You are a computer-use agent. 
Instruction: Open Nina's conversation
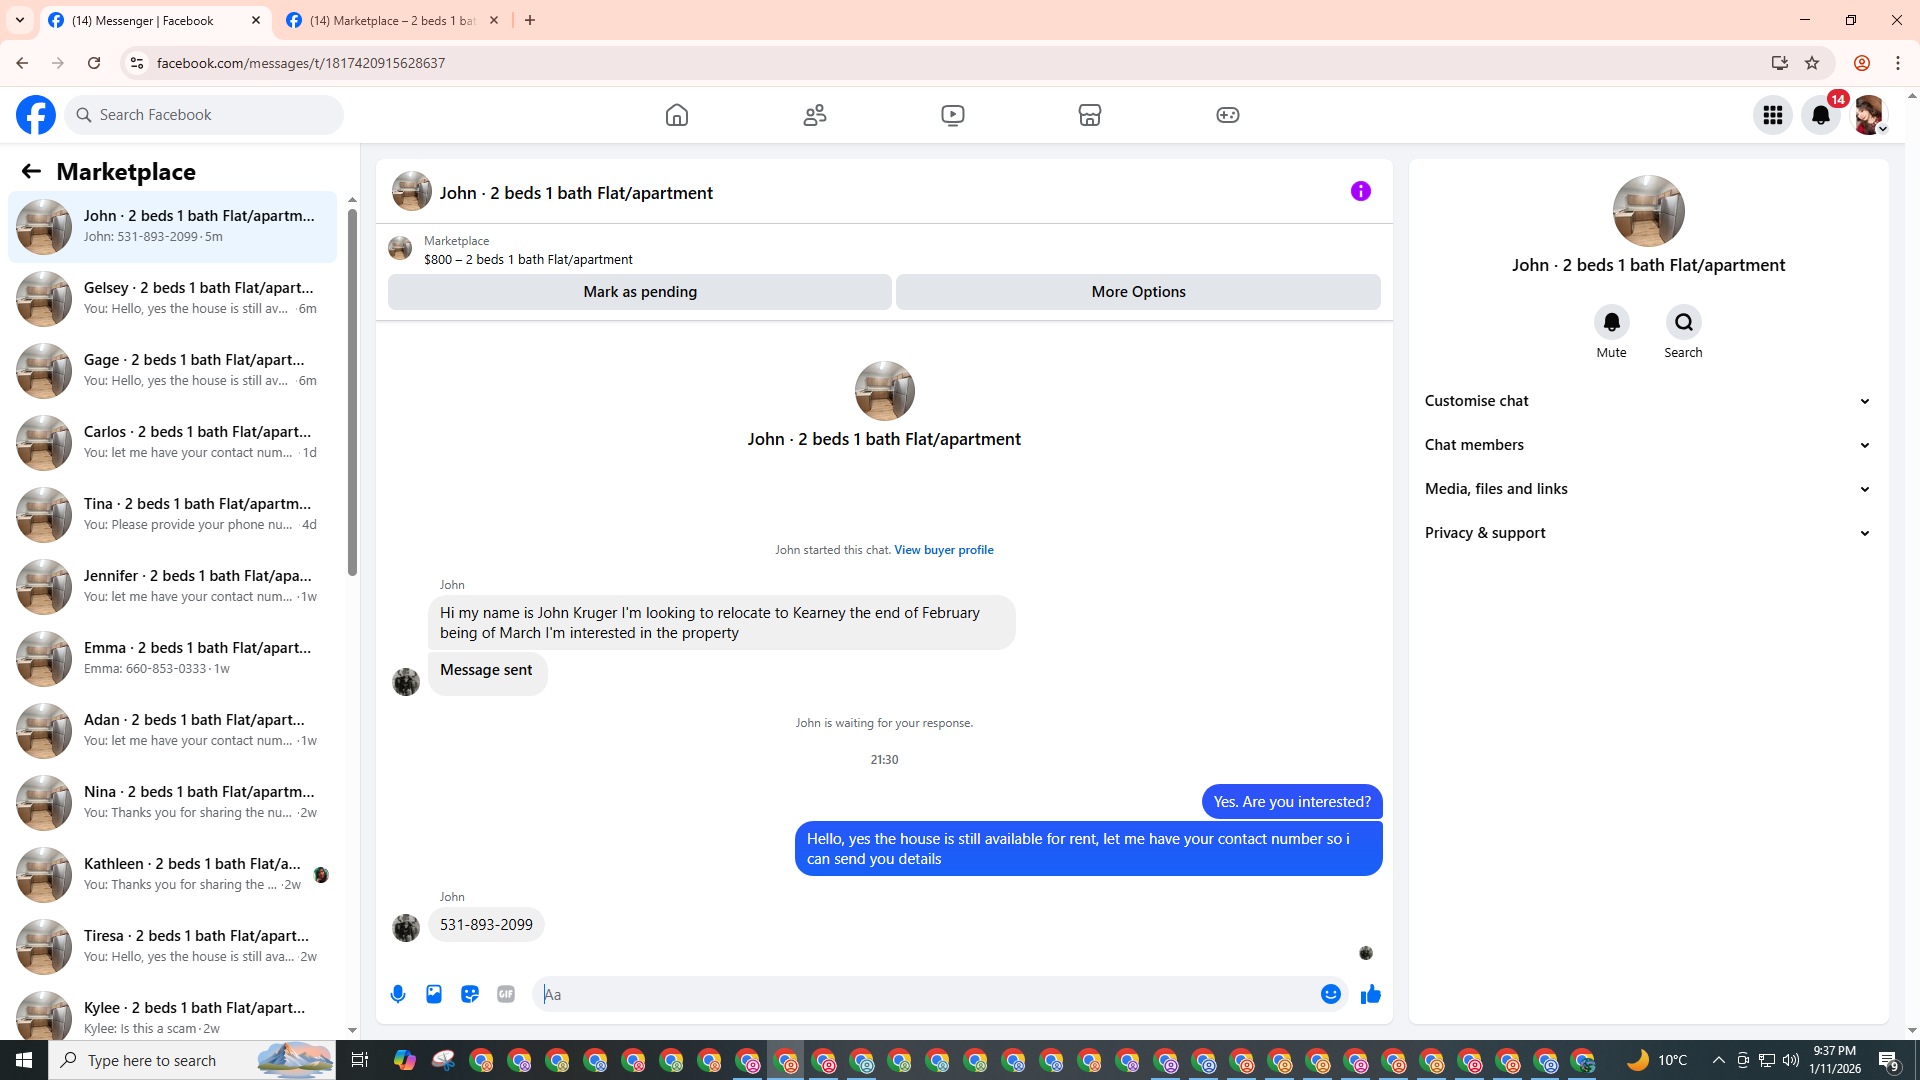coord(173,803)
